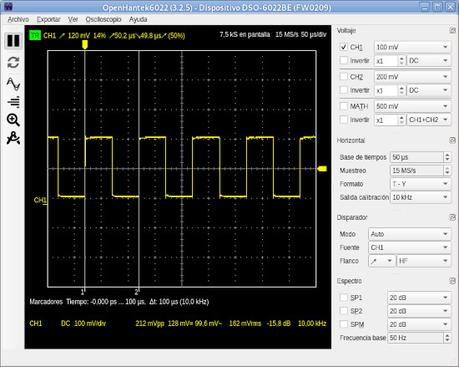Click vertical marker 2 label

(136, 292)
